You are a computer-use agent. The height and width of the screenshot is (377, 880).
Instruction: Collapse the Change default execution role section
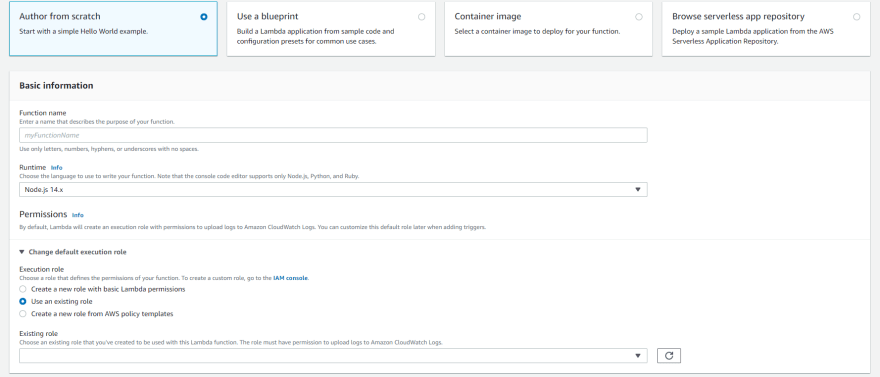pyautogui.click(x=73, y=252)
